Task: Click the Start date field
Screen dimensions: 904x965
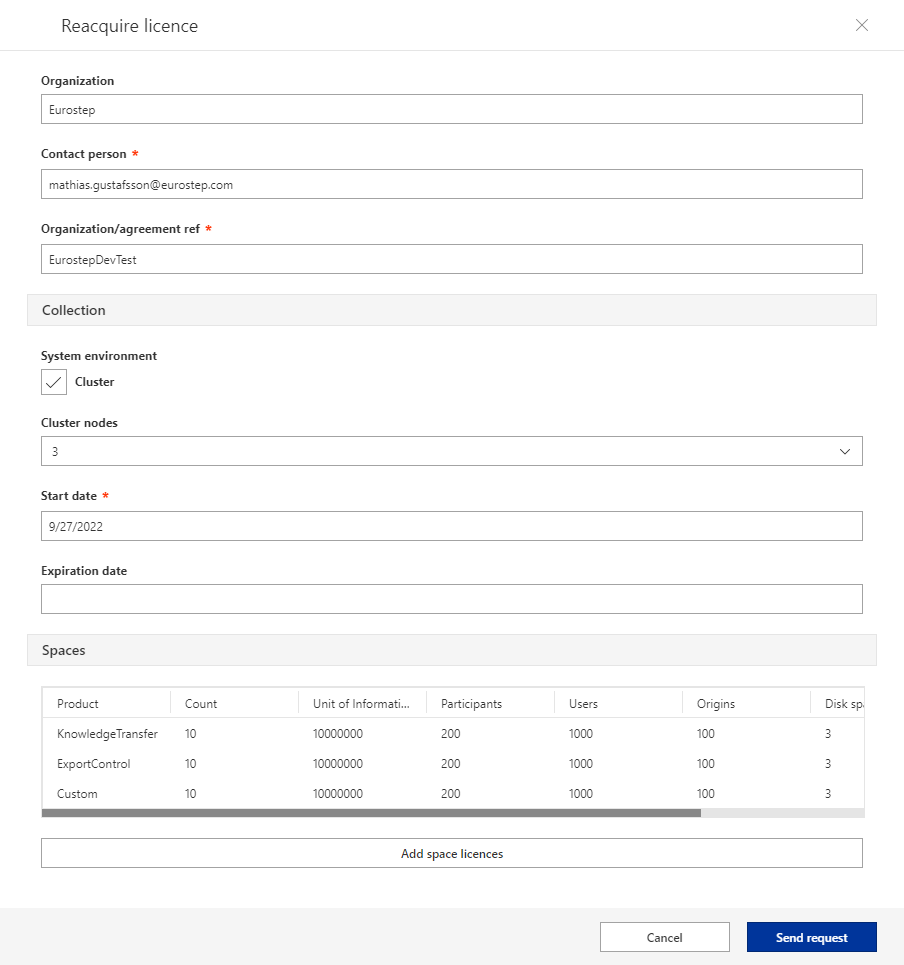Action: [x=451, y=526]
